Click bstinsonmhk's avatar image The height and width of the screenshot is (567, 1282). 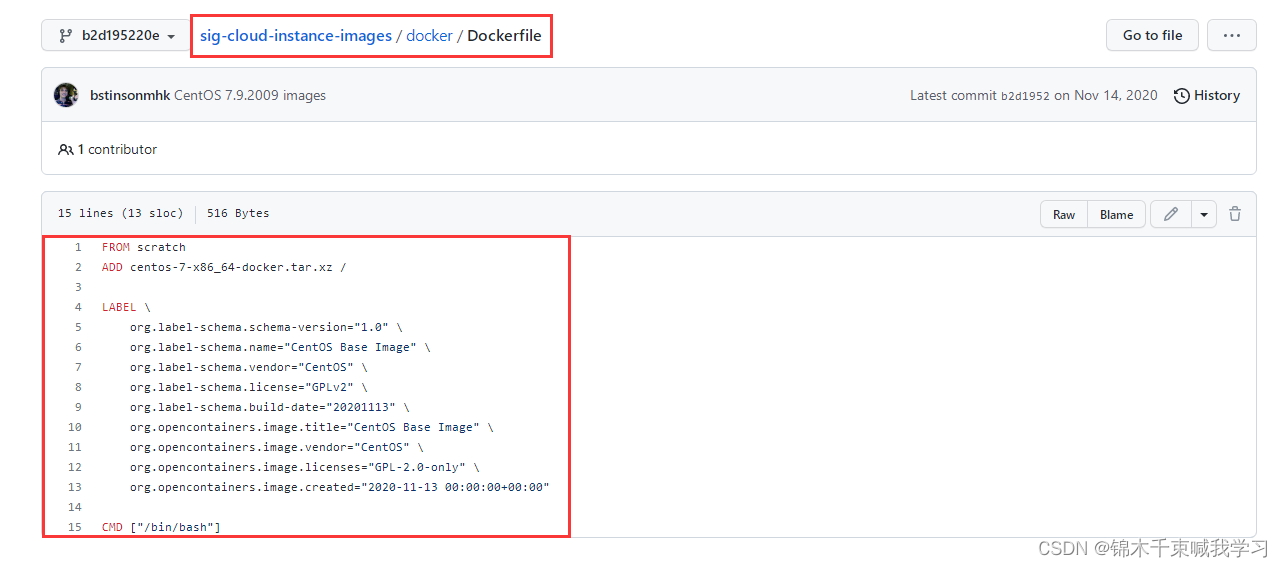[x=66, y=95]
